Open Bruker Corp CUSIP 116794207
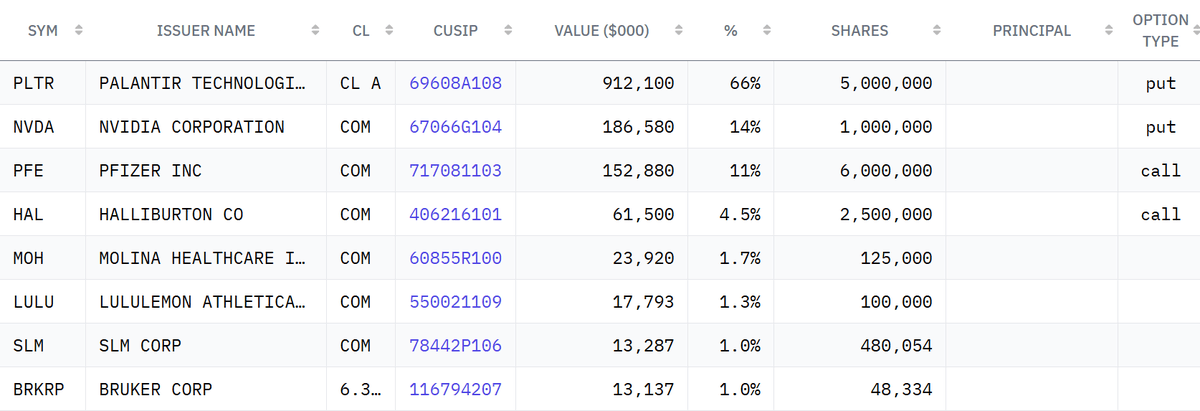The image size is (1200, 411). (455, 389)
